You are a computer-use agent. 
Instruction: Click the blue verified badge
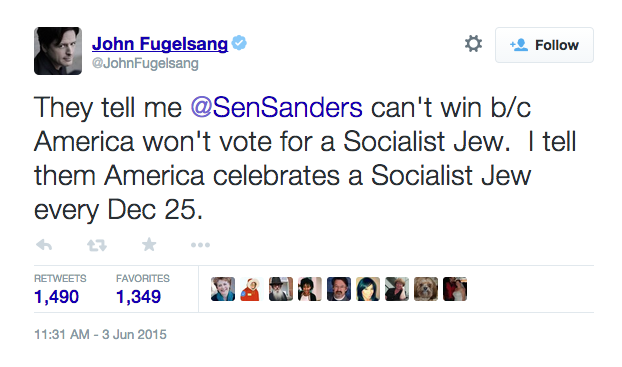[x=239, y=43]
